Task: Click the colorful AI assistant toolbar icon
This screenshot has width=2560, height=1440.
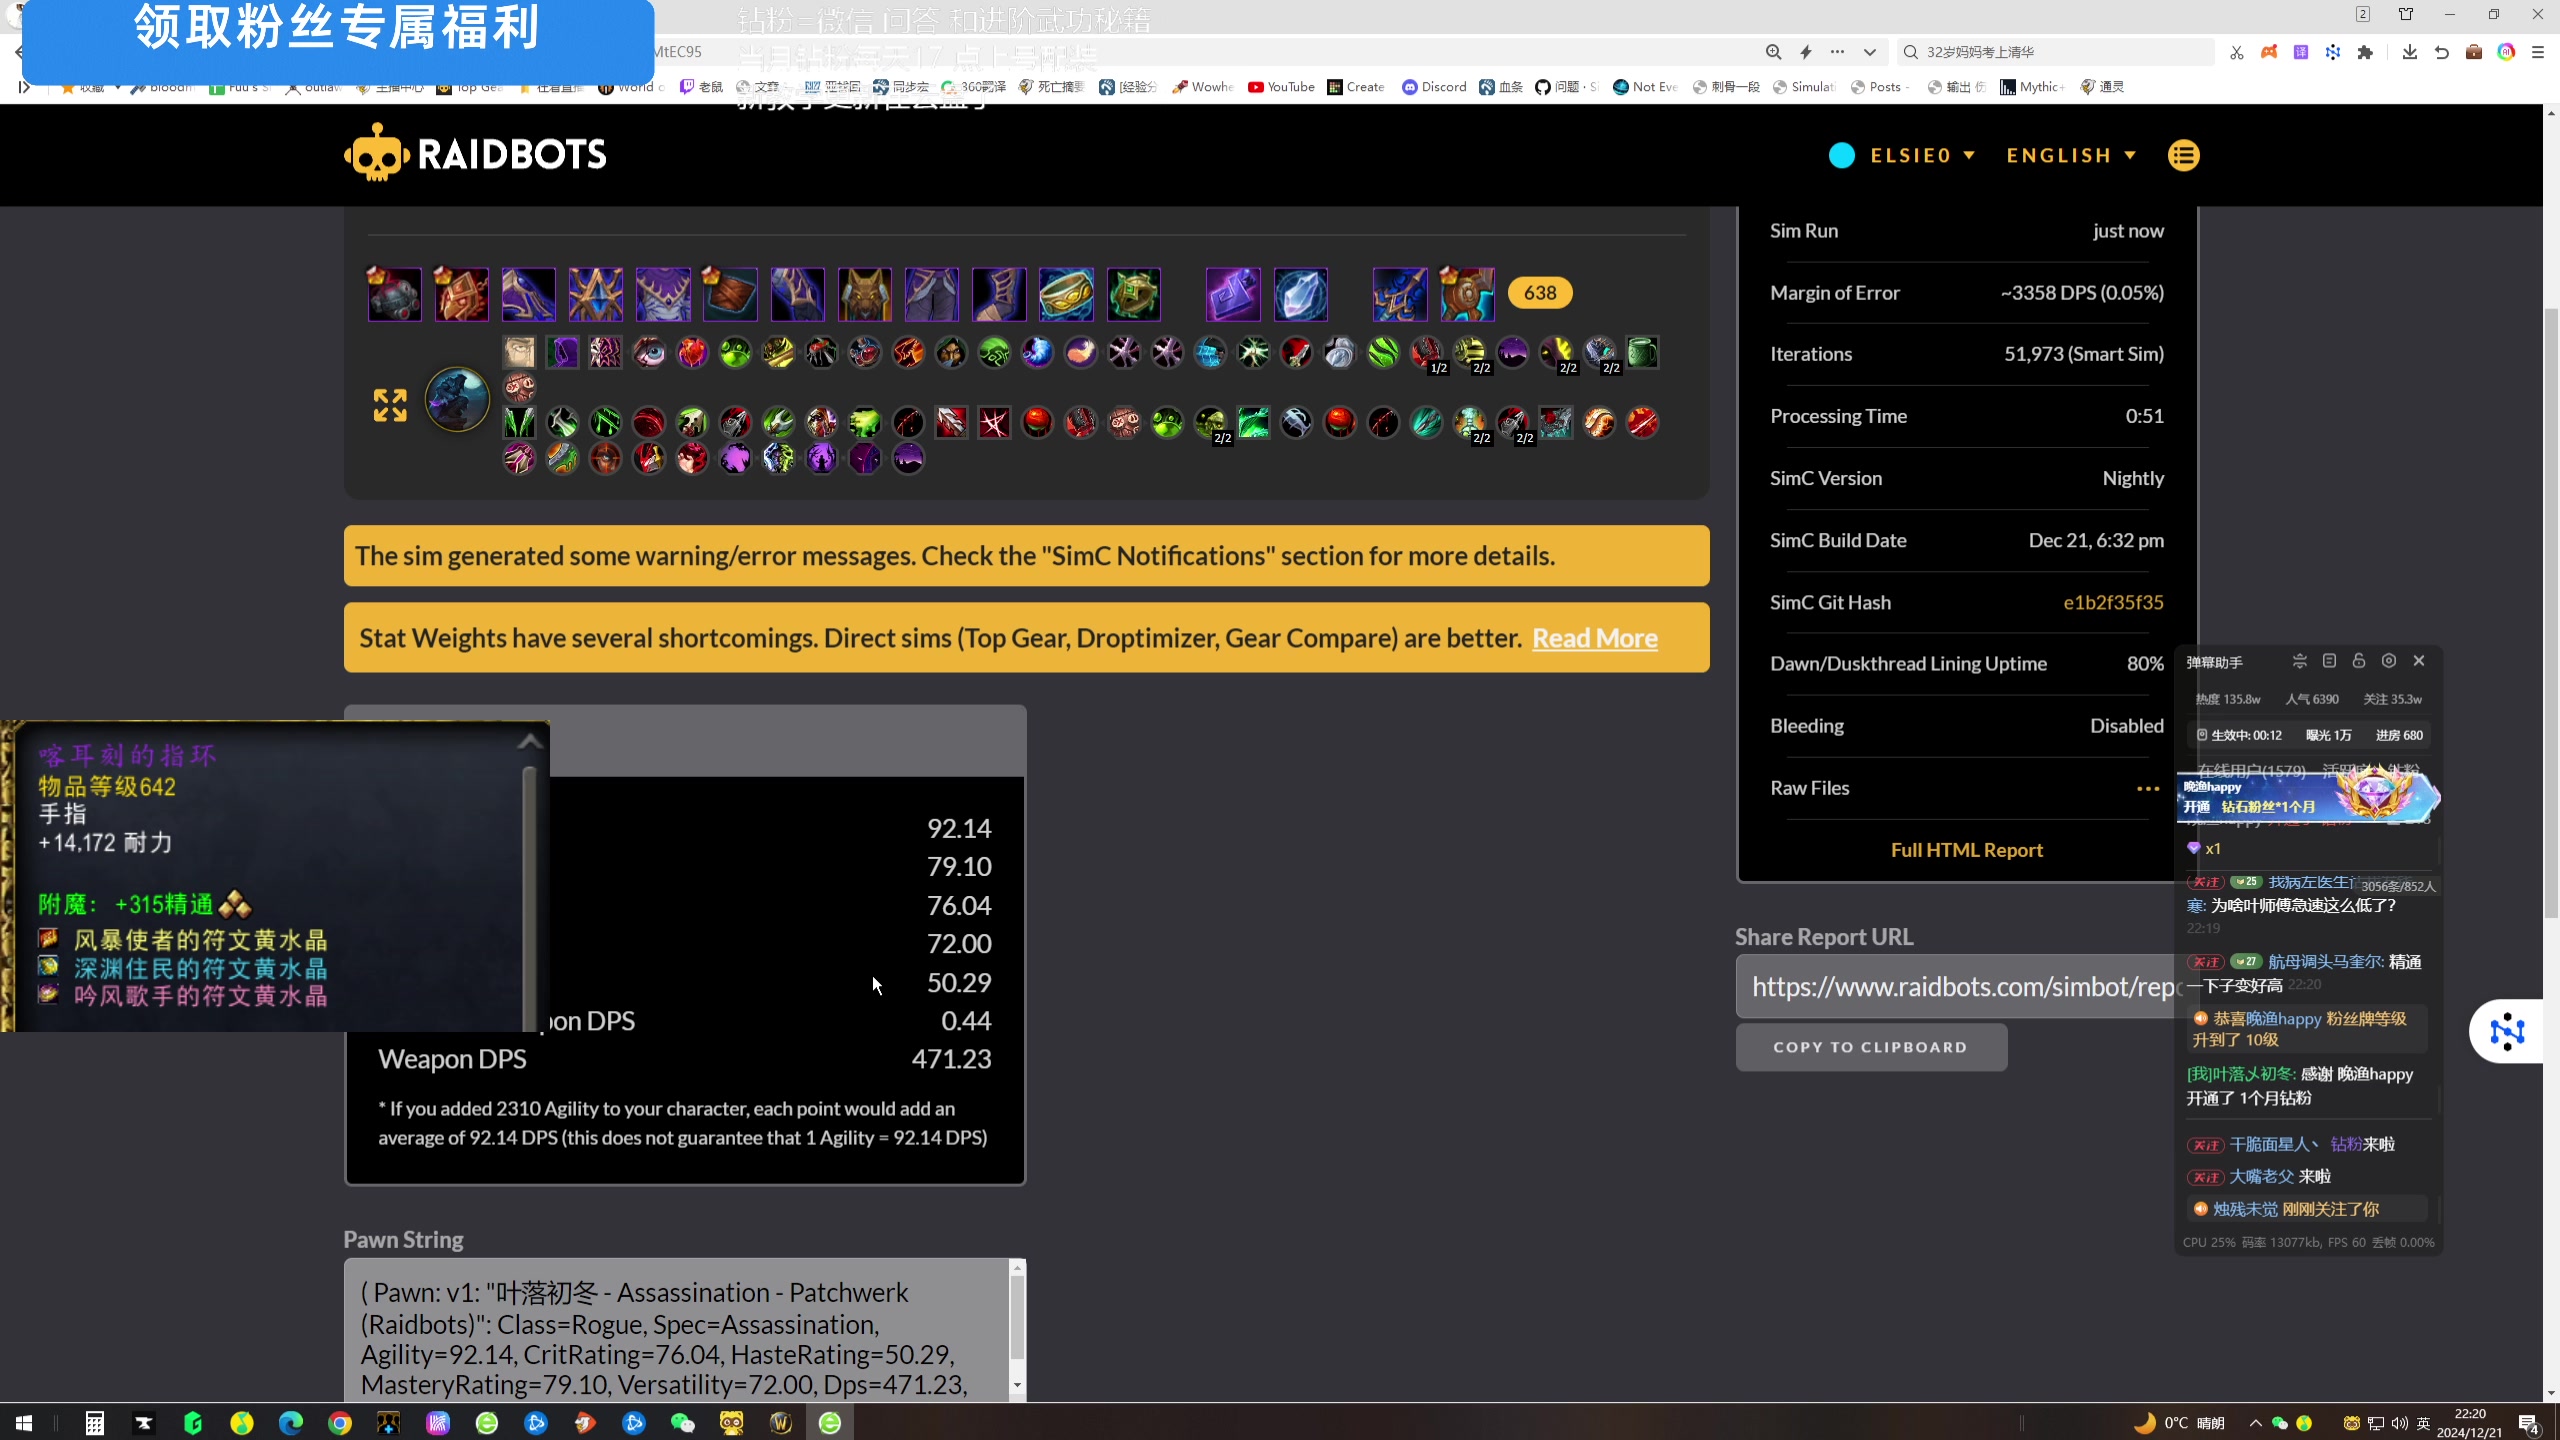Action: (2506, 52)
